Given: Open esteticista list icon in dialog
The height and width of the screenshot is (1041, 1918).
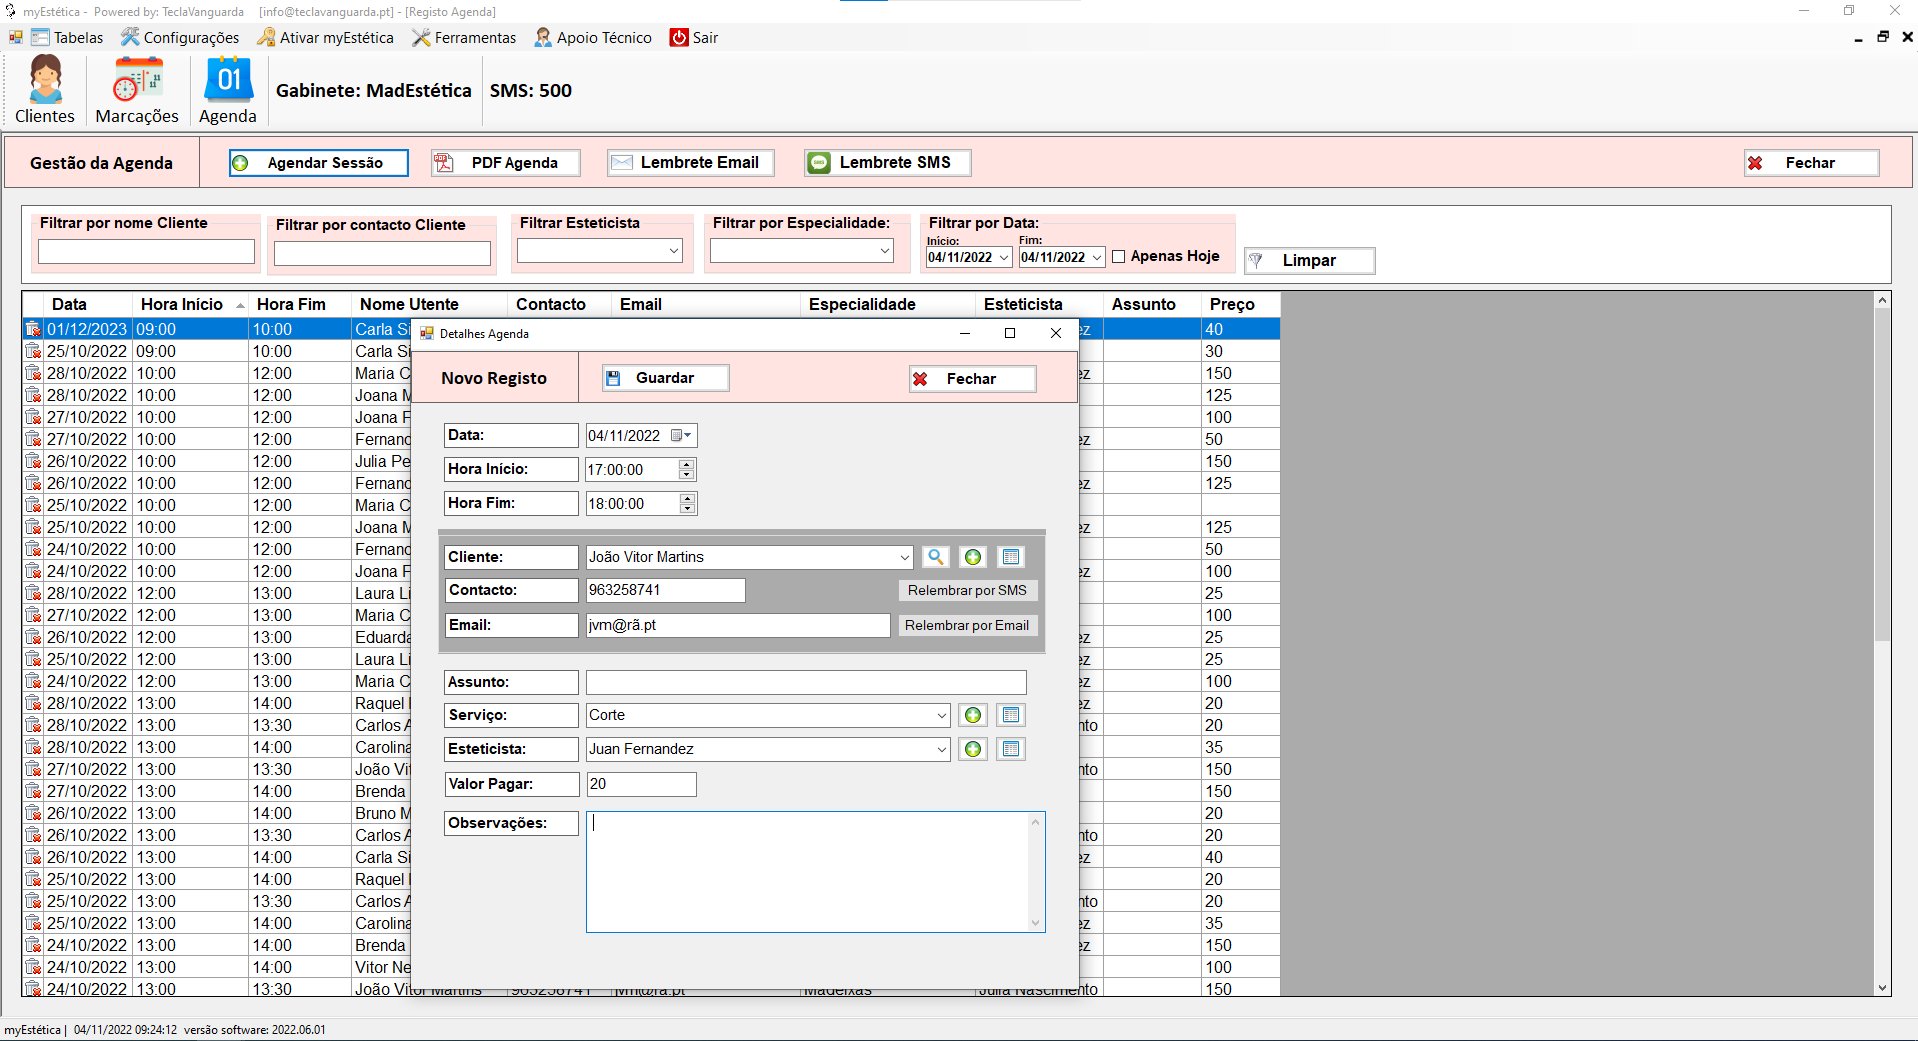Looking at the screenshot, I should tap(1011, 749).
